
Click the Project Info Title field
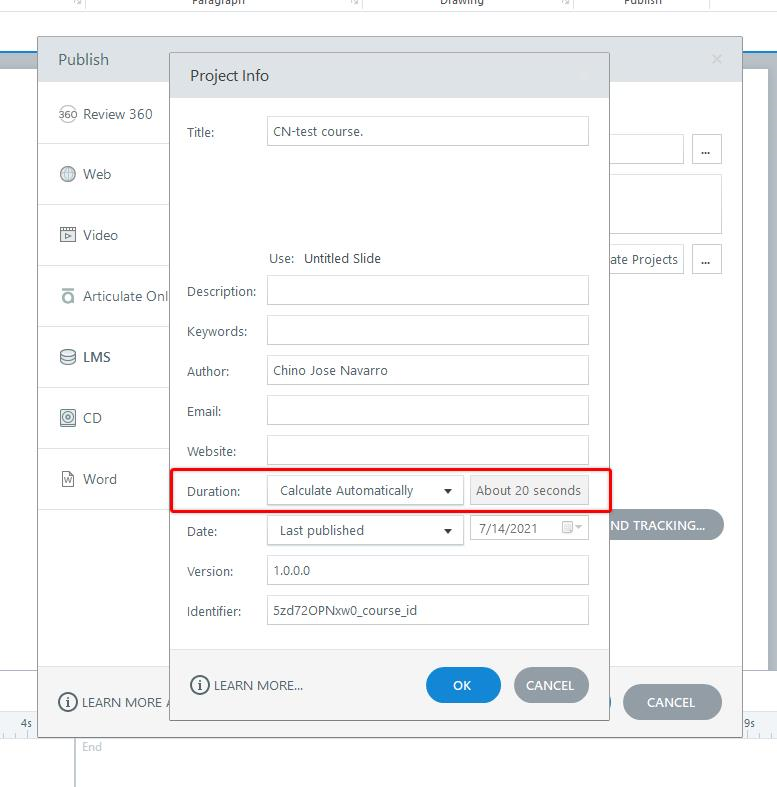click(428, 132)
